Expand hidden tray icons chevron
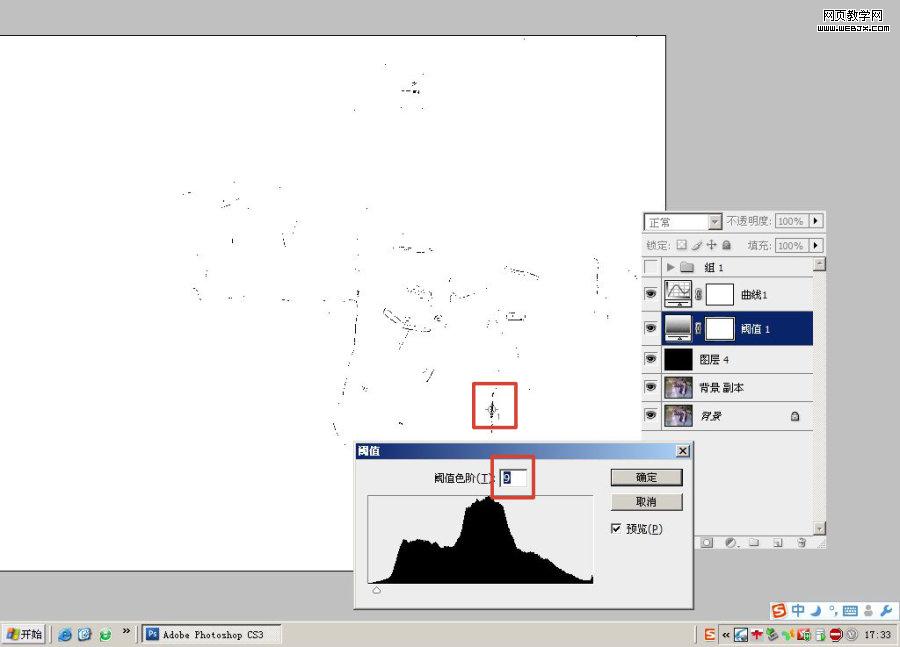The width and height of the screenshot is (900, 647). click(726, 634)
